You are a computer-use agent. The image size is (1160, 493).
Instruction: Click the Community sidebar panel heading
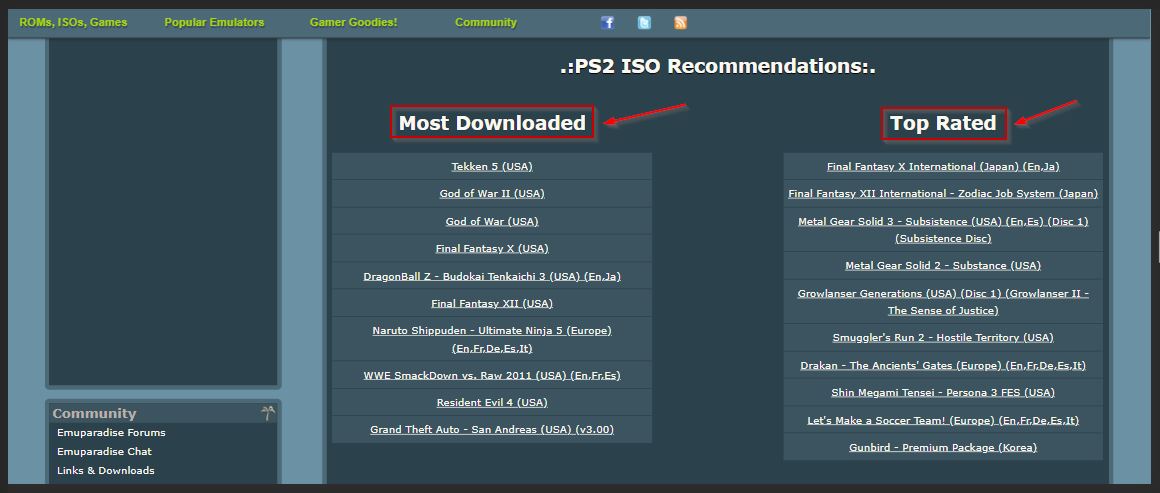click(x=95, y=414)
